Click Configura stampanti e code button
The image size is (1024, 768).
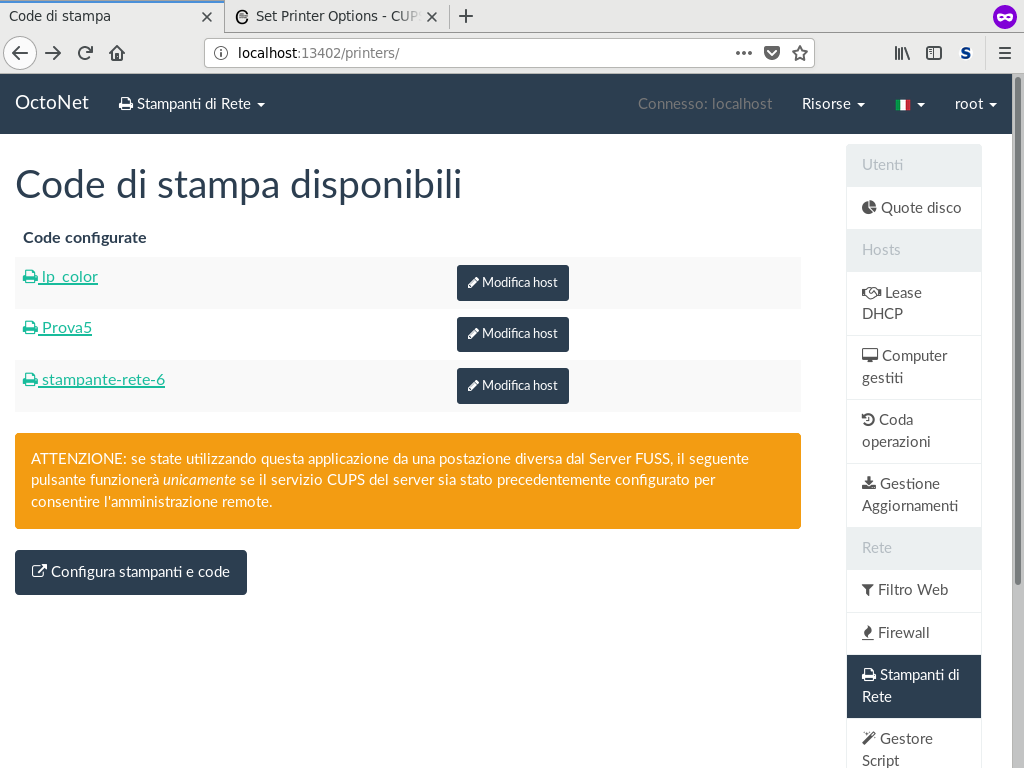point(131,572)
